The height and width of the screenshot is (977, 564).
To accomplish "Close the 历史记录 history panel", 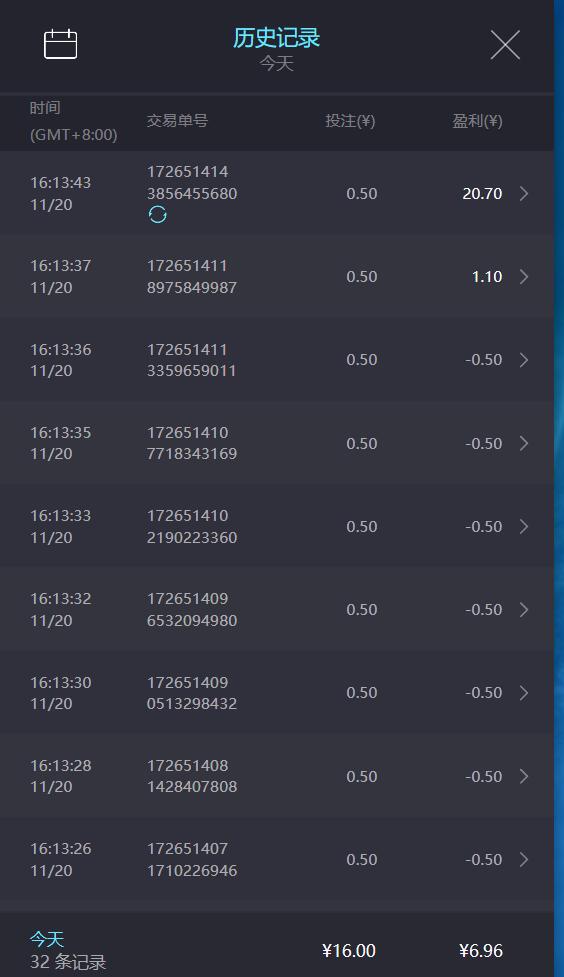I will tap(505, 45).
